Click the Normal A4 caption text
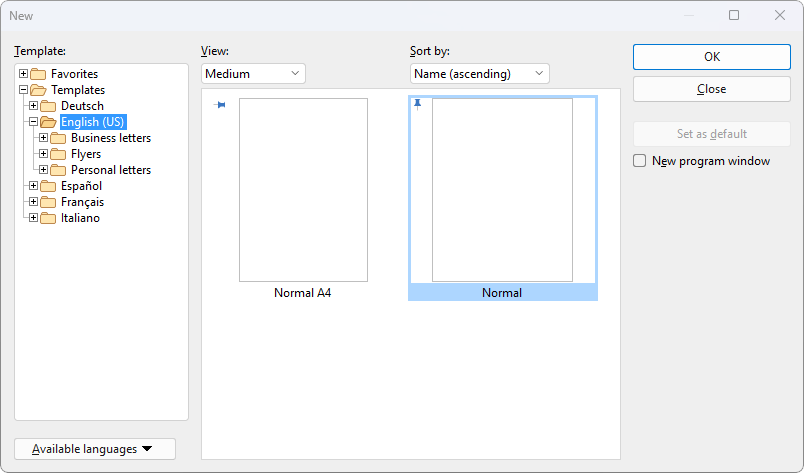The image size is (804, 473). tap(303, 293)
